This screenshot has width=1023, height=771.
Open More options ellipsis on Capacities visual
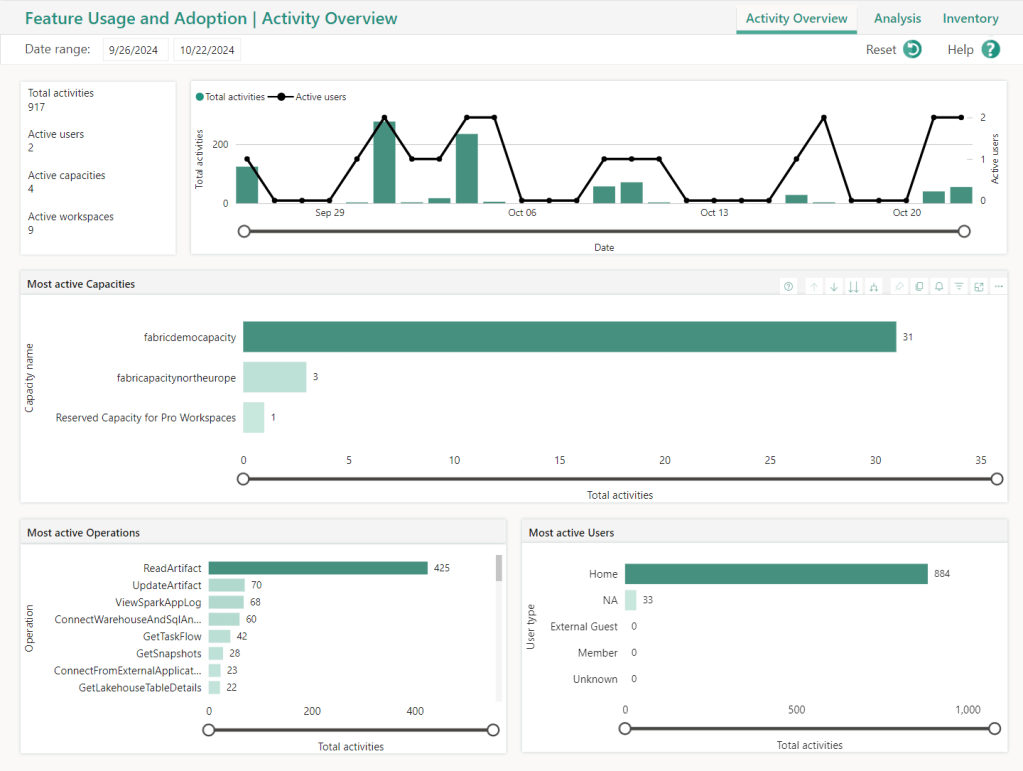coord(998,287)
